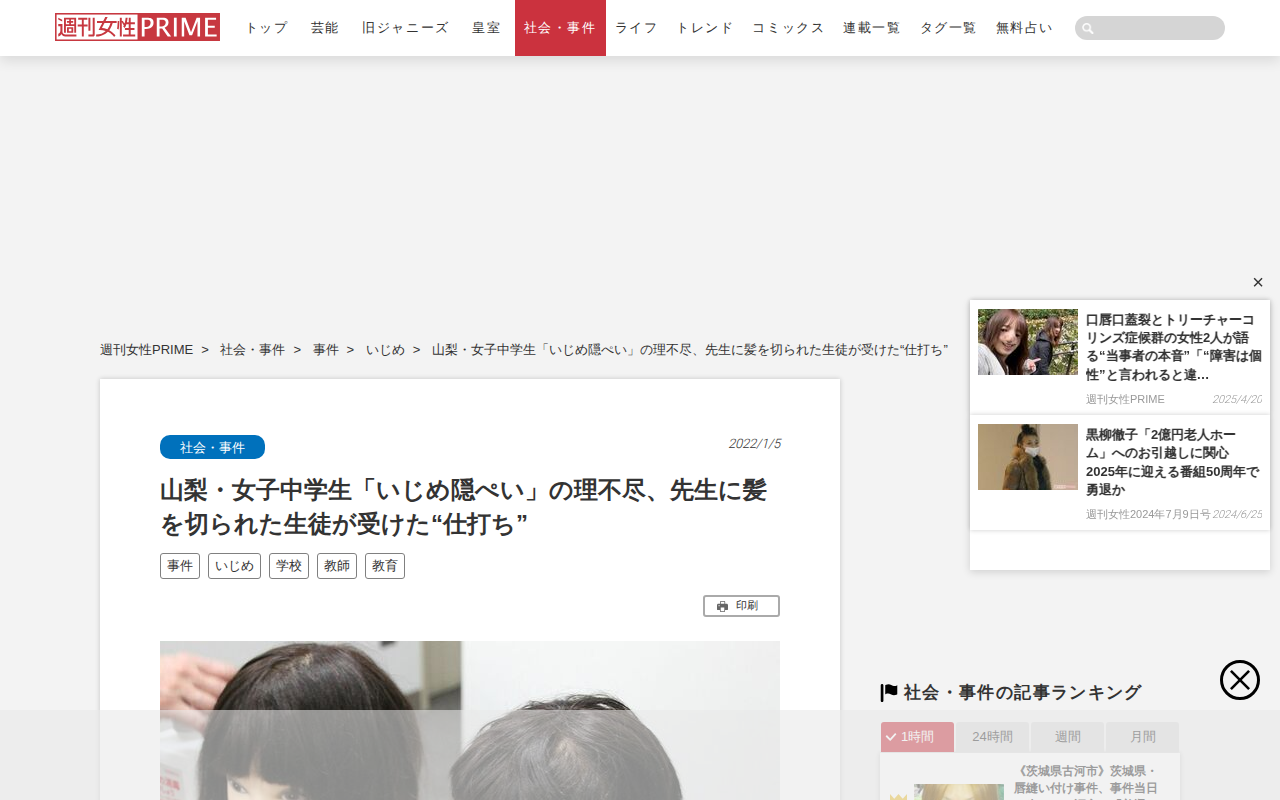The image size is (1280, 800).
Task: Select the いじめ article tag
Action: 234,566
